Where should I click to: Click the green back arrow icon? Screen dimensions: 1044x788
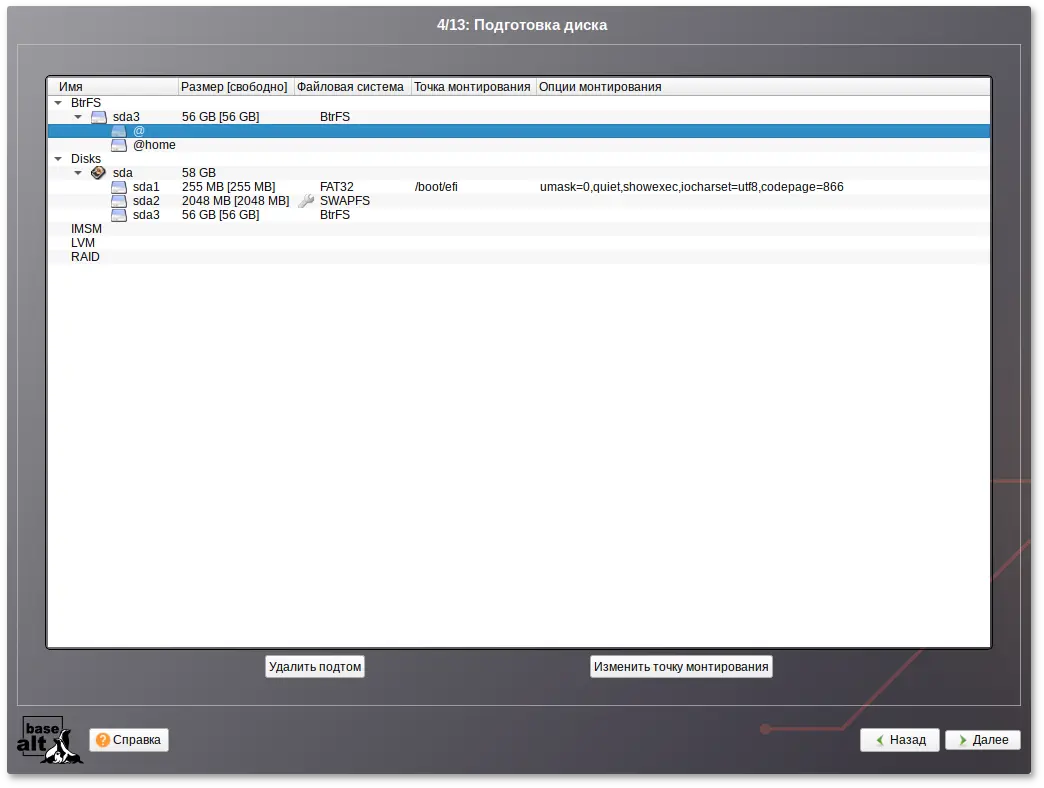click(x=880, y=740)
